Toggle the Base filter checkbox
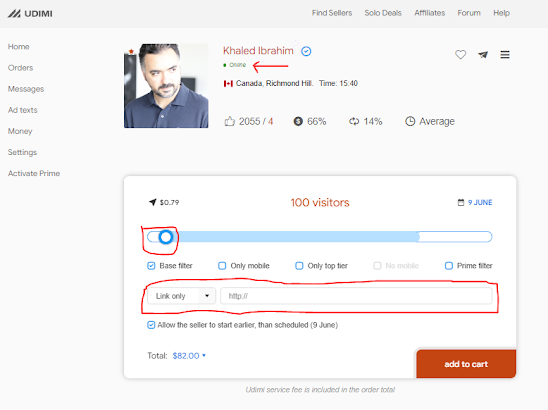The height and width of the screenshot is (410, 548). (x=151, y=266)
